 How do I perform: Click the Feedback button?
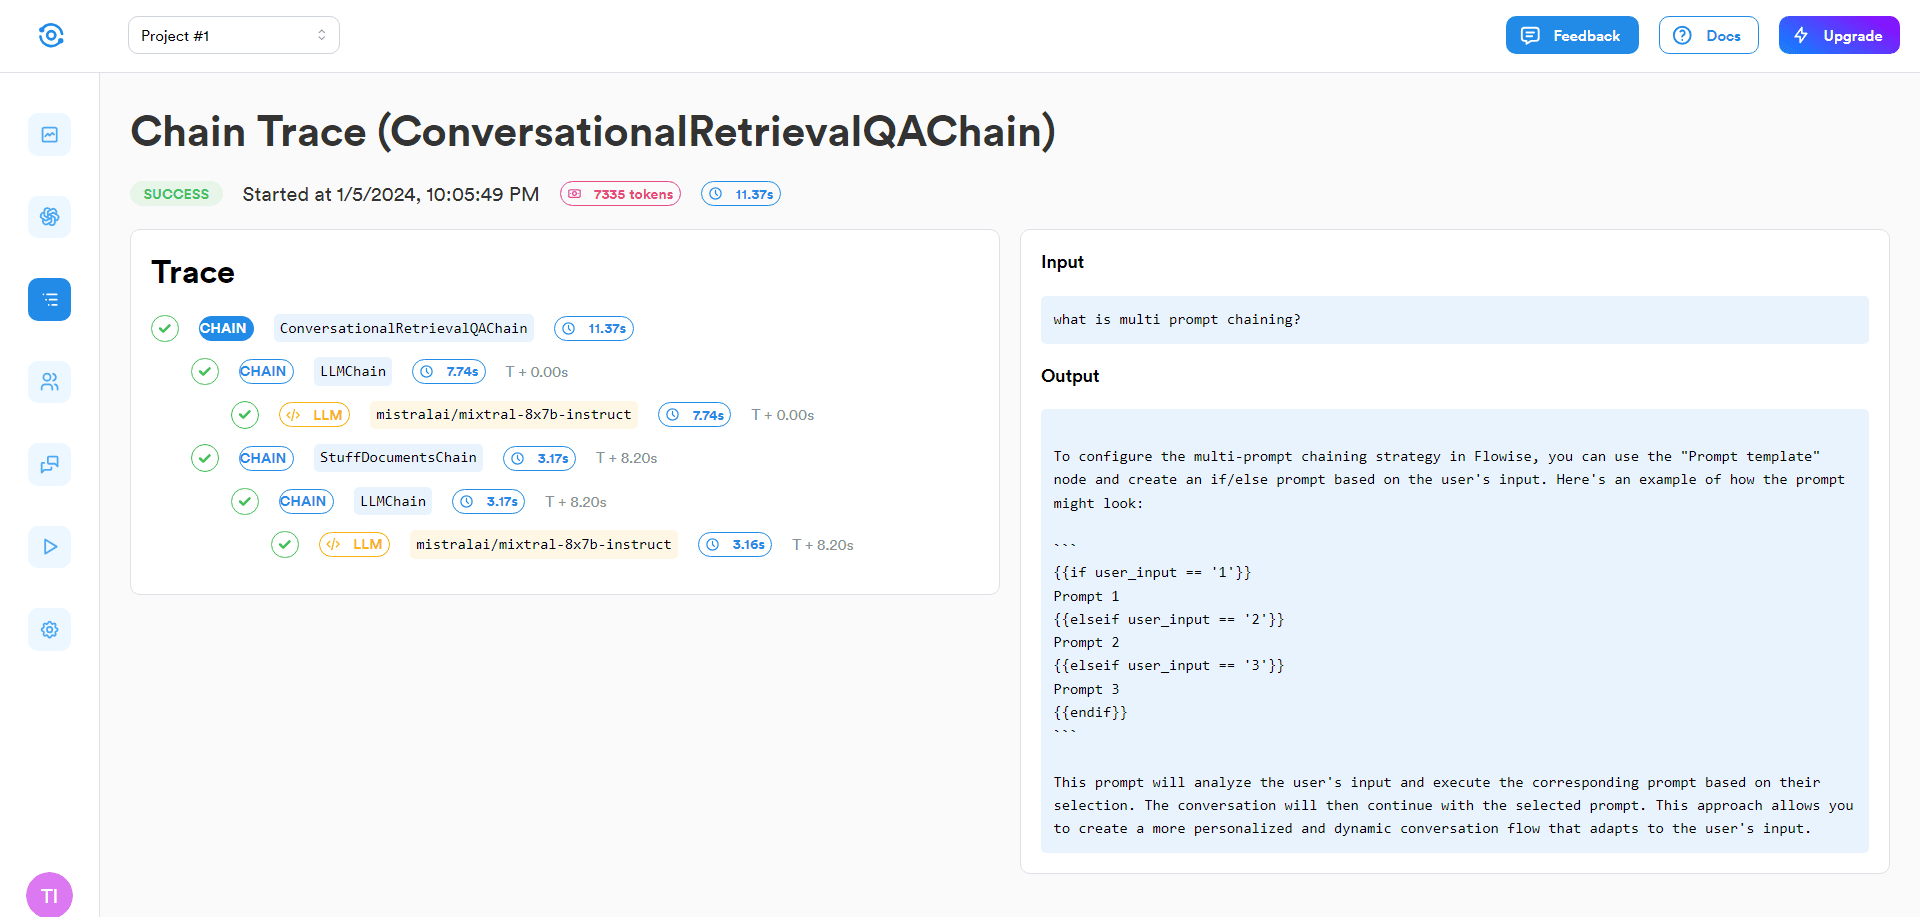[1572, 34]
